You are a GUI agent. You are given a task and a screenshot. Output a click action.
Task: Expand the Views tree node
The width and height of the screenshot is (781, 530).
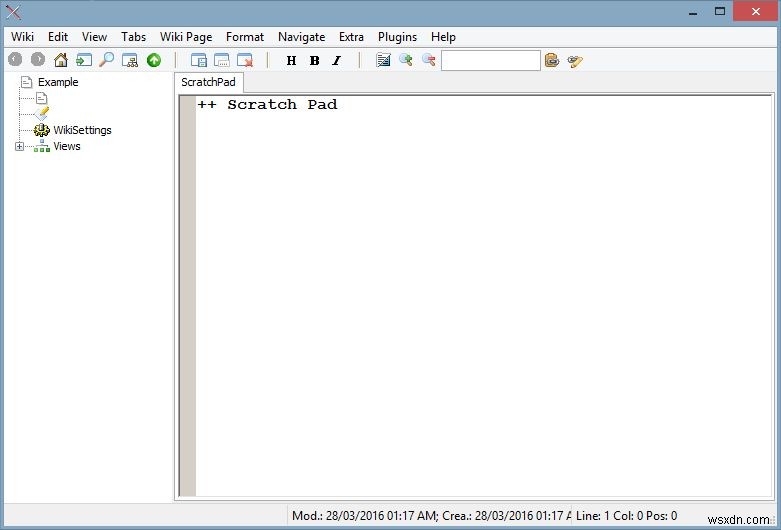(x=19, y=146)
